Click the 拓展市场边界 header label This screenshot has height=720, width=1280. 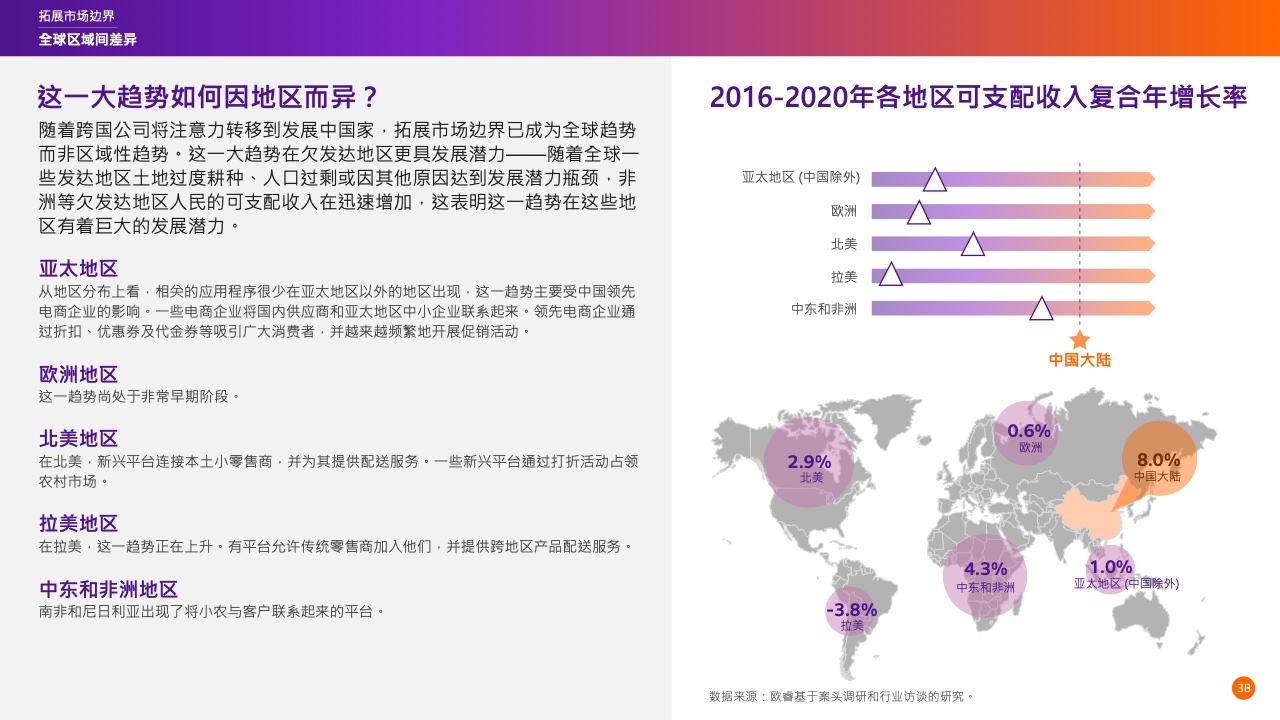click(77, 16)
